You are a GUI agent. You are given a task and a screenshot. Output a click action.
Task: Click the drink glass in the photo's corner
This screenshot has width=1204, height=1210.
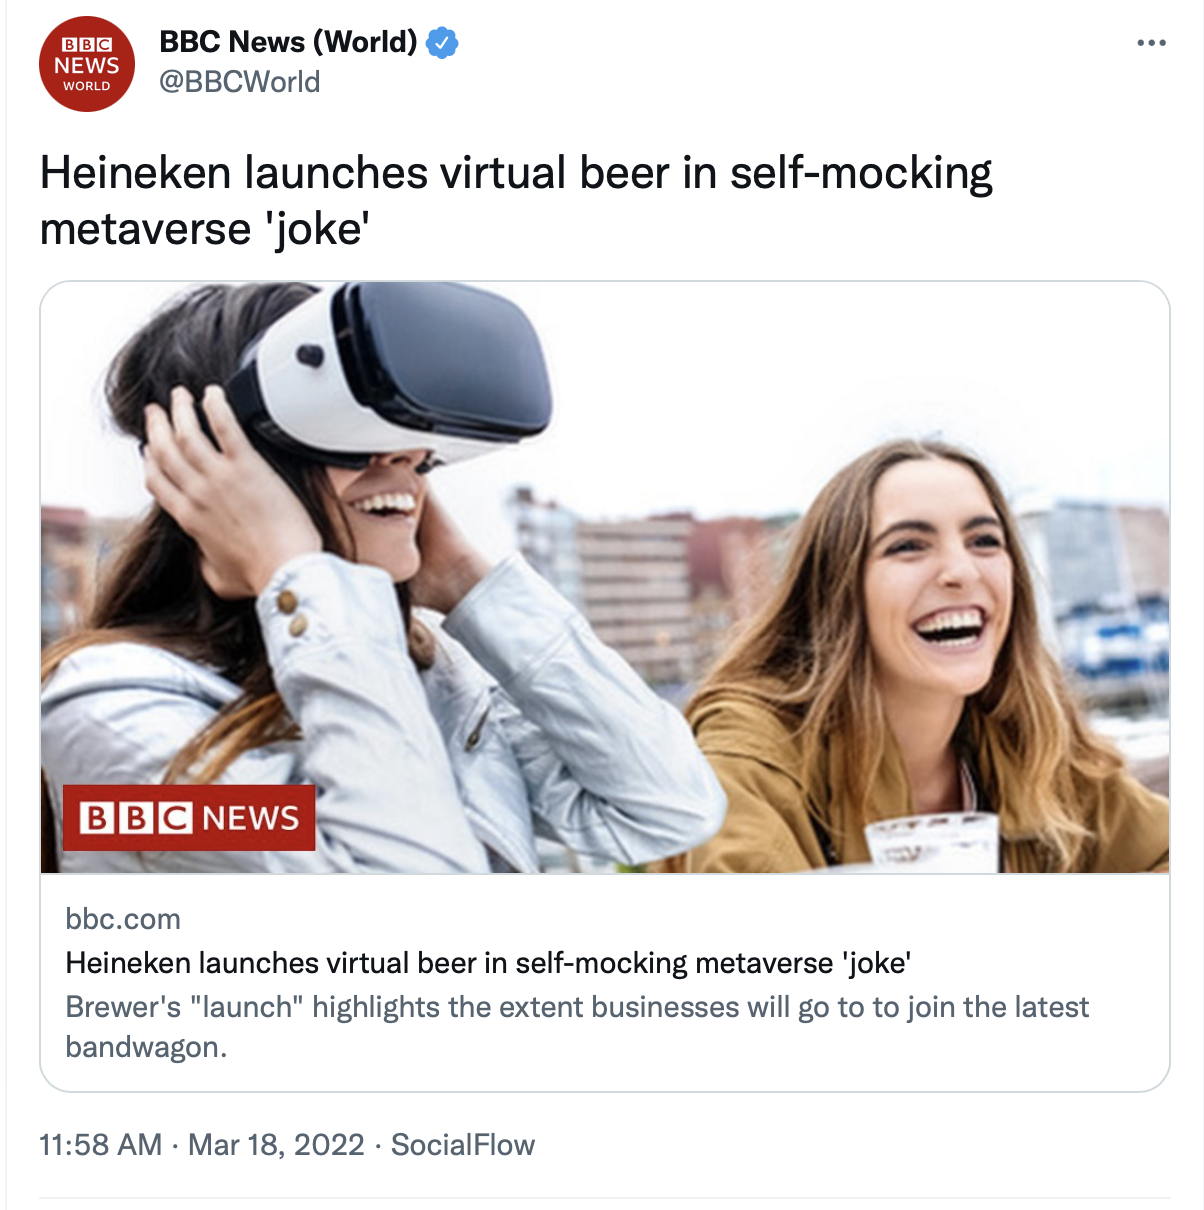[932, 842]
